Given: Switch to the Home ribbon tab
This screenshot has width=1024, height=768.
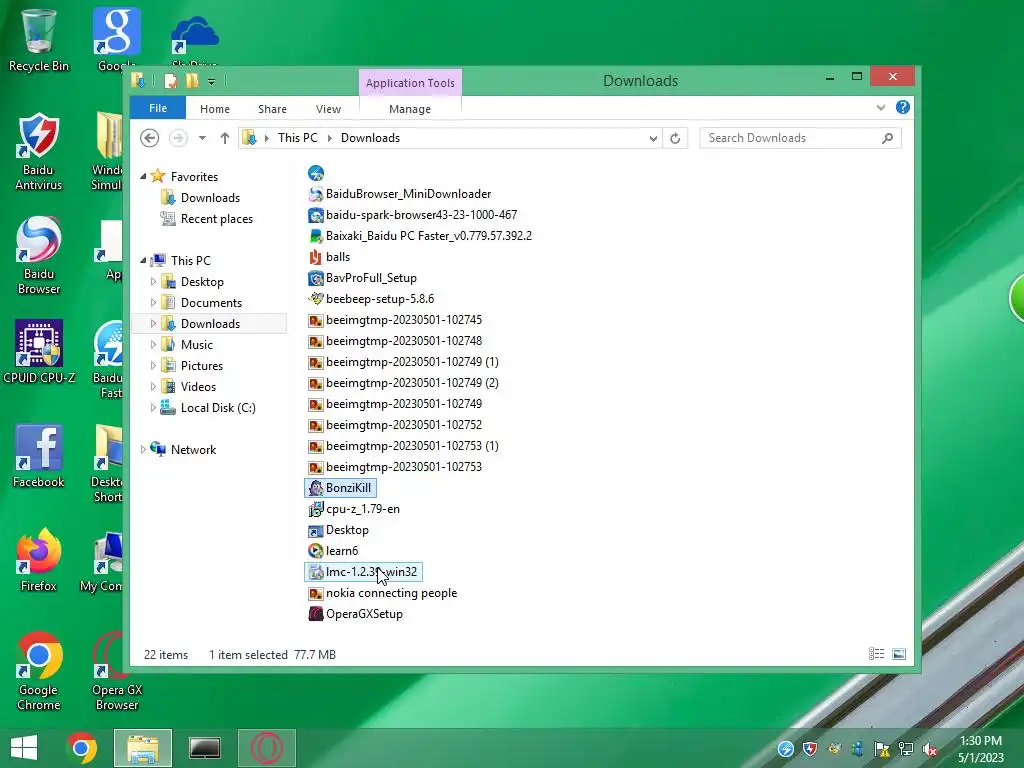Looking at the screenshot, I should point(215,109).
